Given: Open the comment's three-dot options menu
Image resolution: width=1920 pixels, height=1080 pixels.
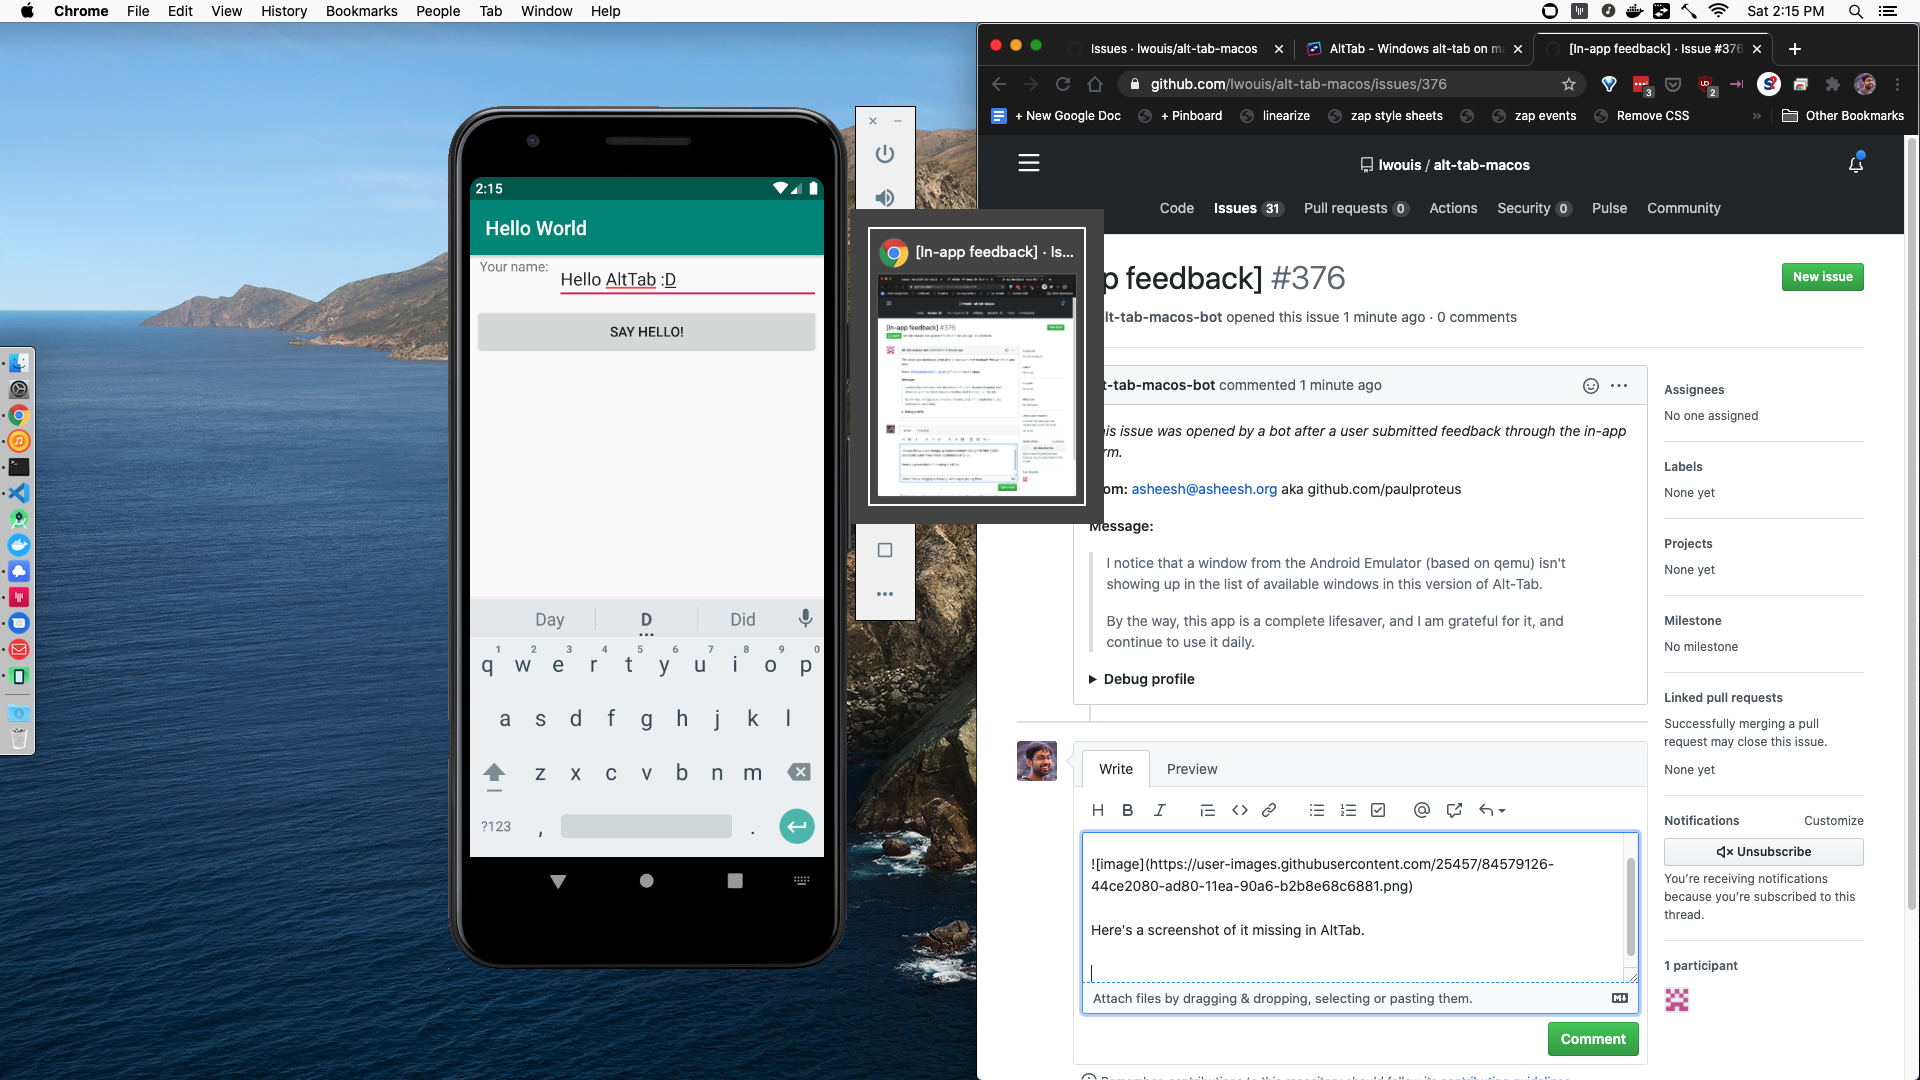Looking at the screenshot, I should tap(1619, 386).
